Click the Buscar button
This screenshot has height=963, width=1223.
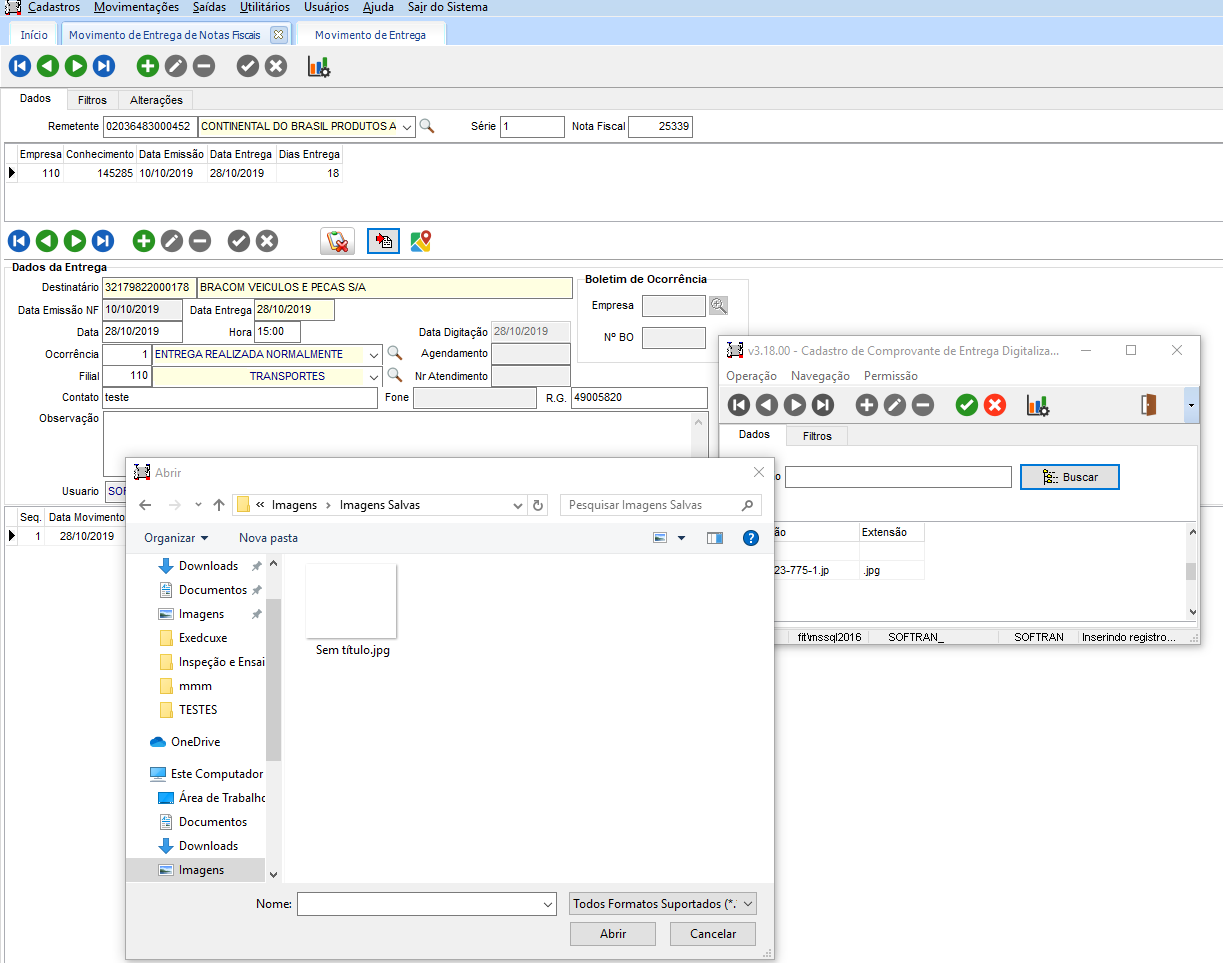click(x=1069, y=477)
